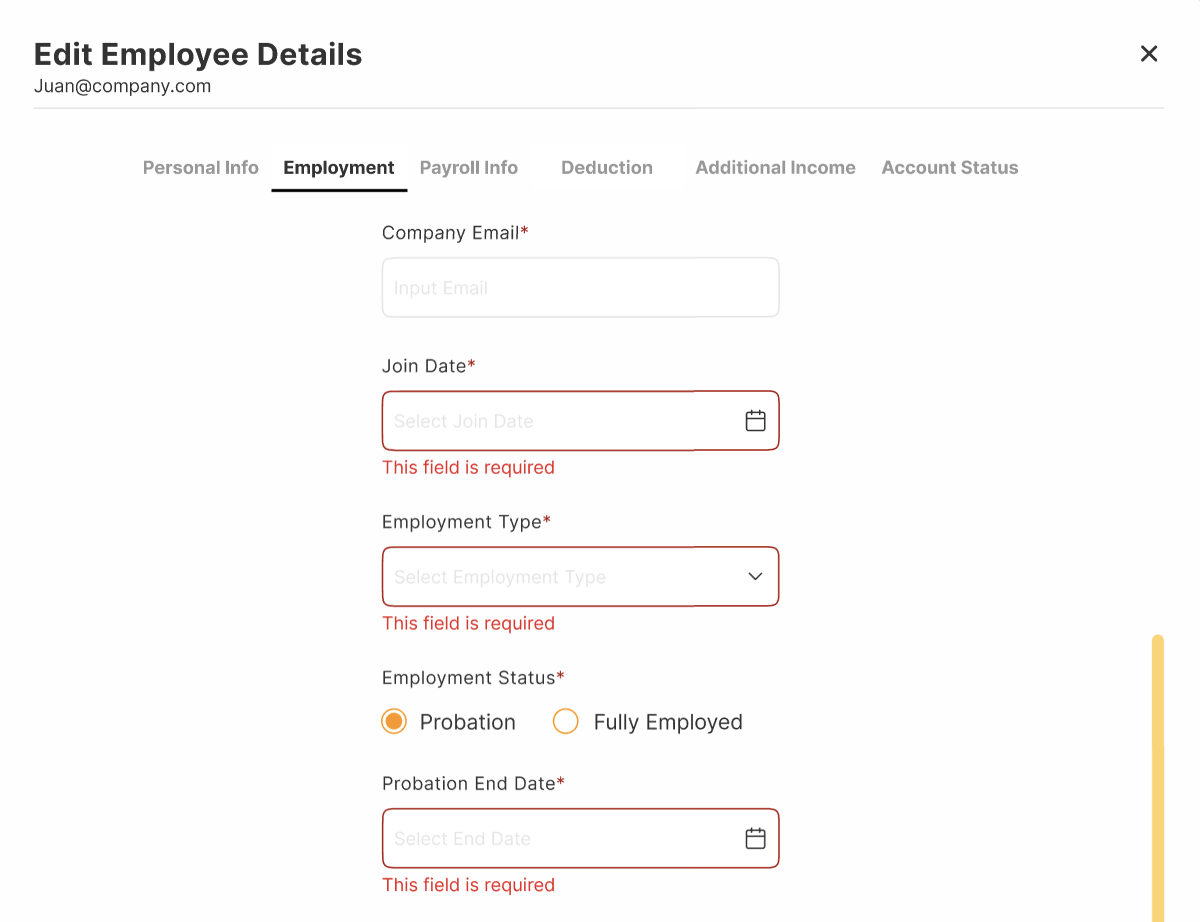Open the Join Date calendar picker
The image size is (1200, 922).
(755, 420)
